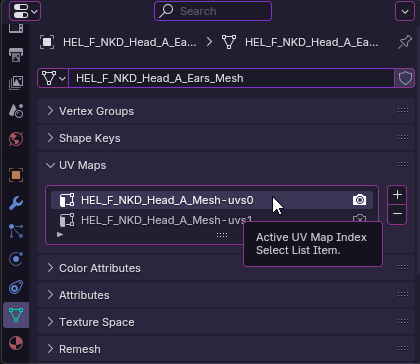
Task: Open the editor type dropdown menu
Action: coord(25,11)
